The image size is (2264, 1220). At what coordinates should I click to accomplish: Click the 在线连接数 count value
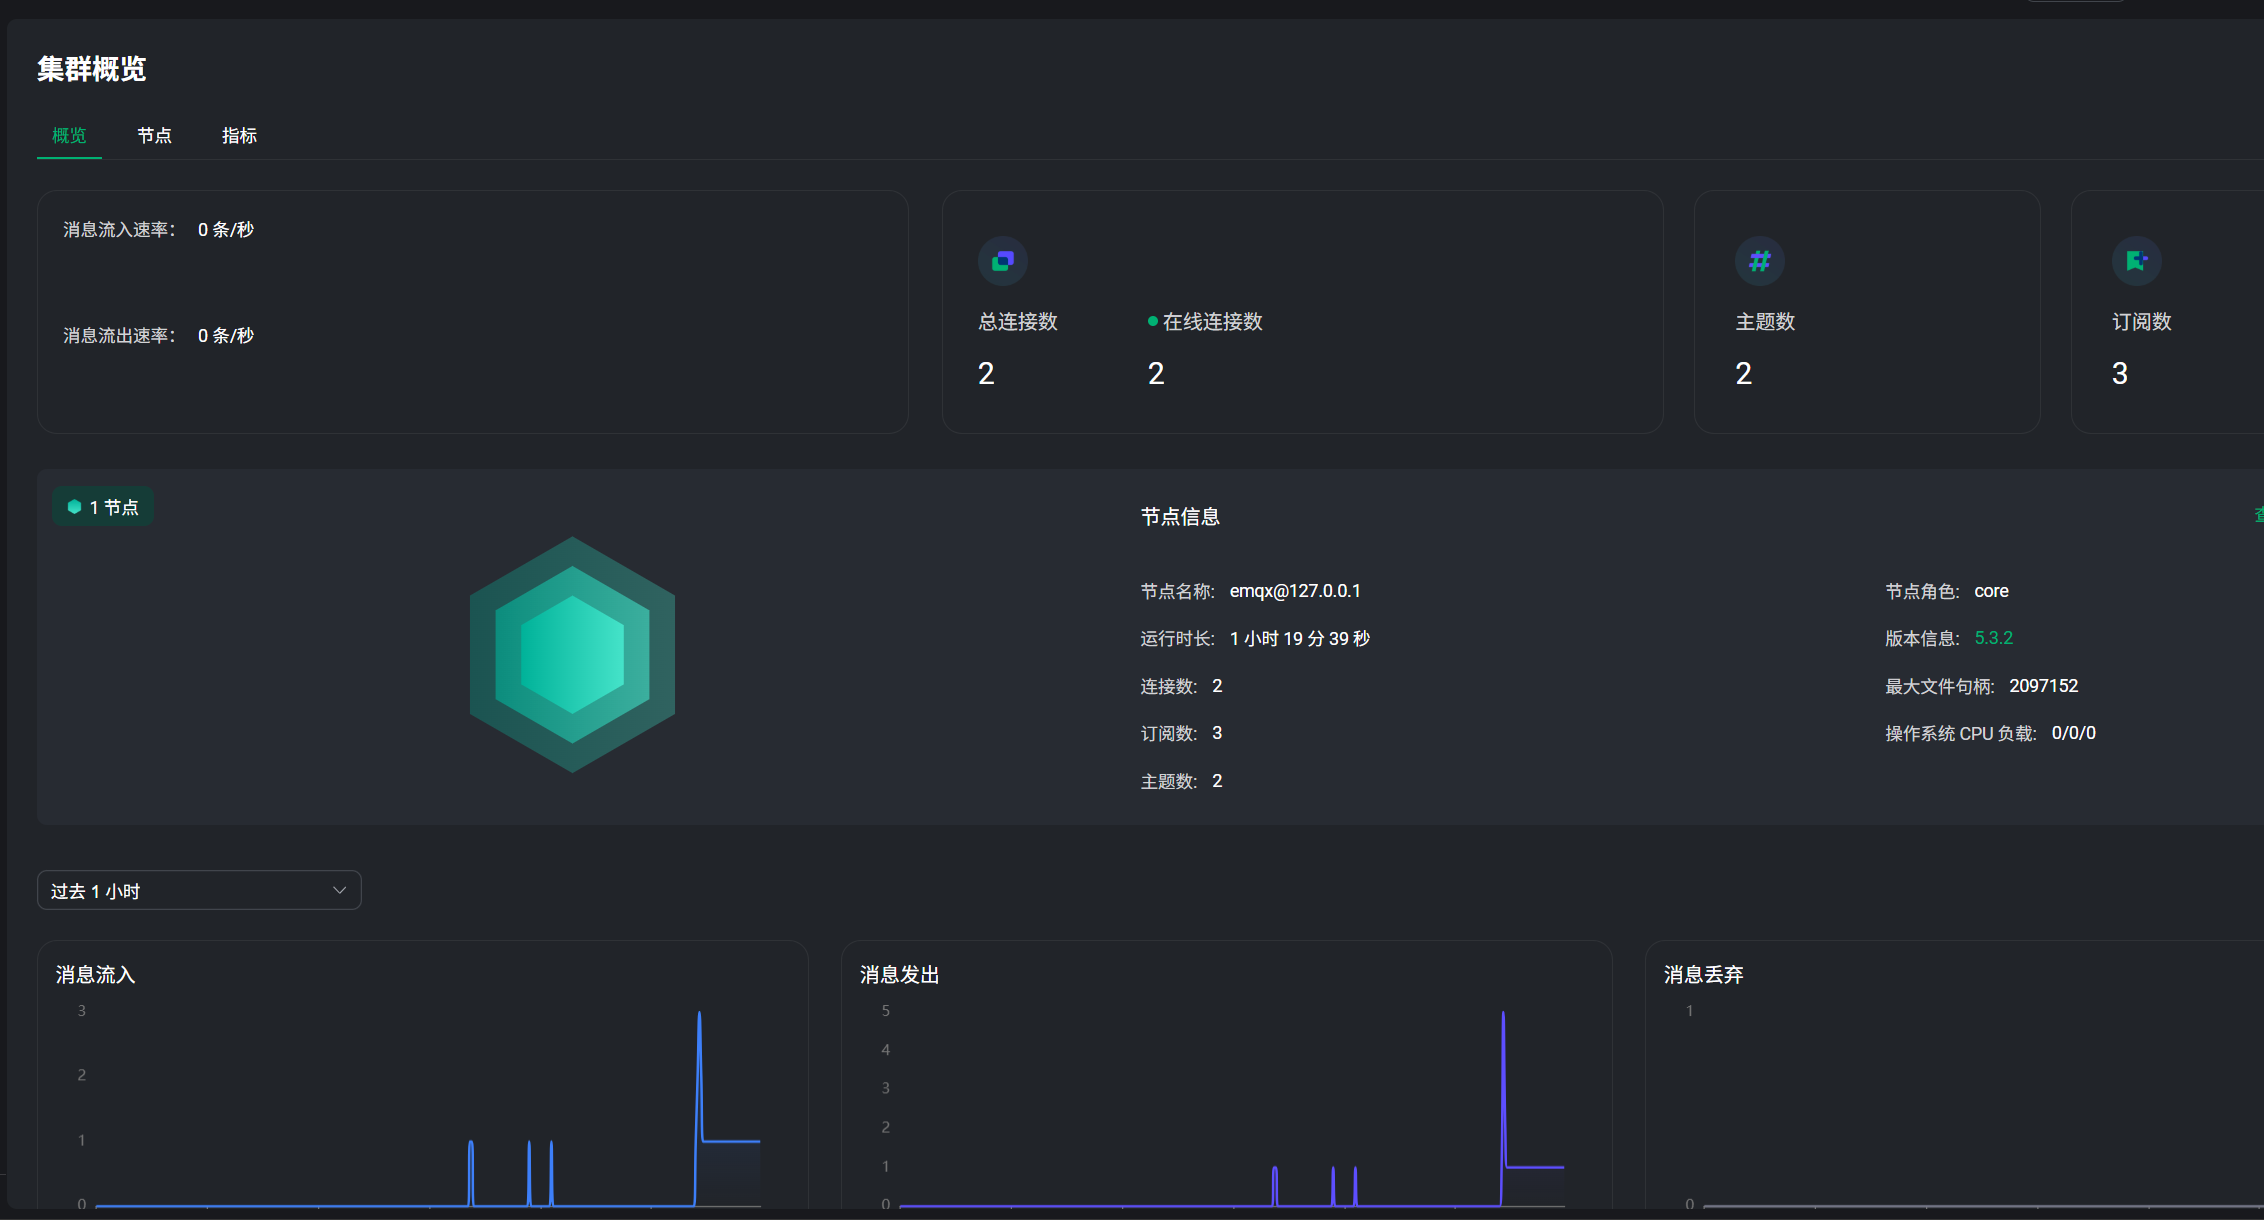(x=1156, y=374)
